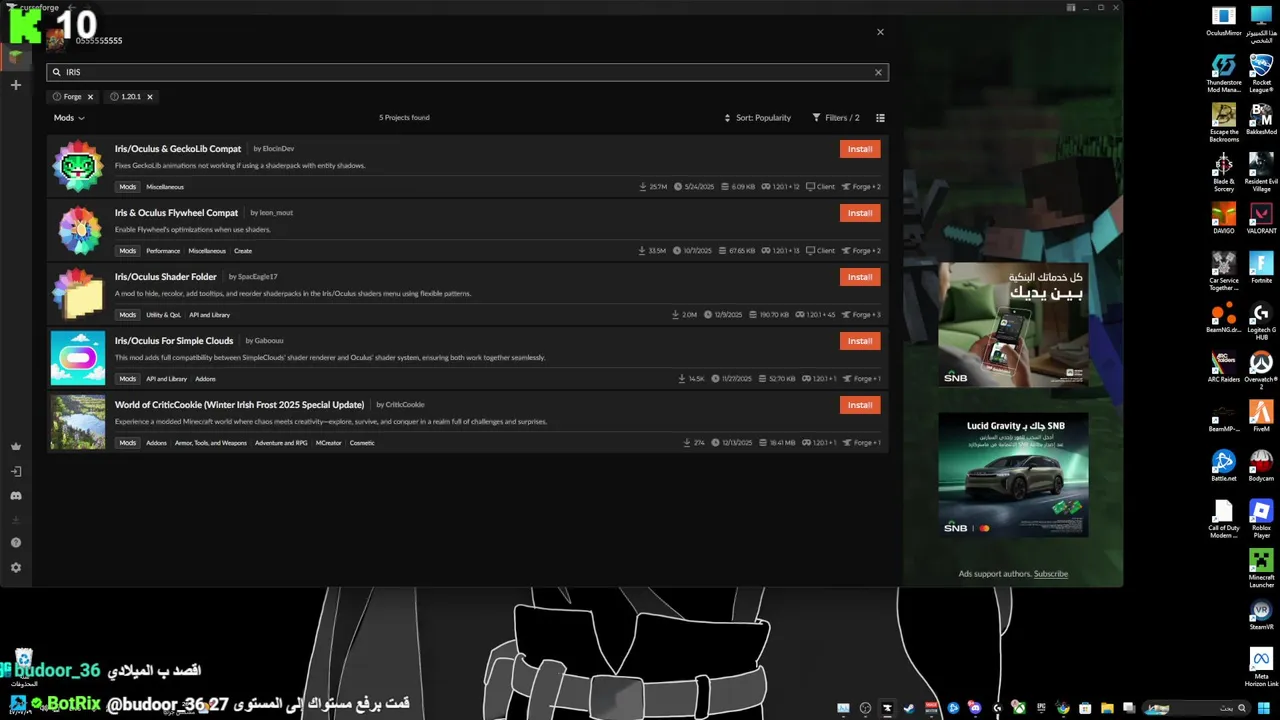The width and height of the screenshot is (1280, 720).
Task: Install Iris/Oculus Shader Folder mod
Action: pyautogui.click(x=860, y=277)
